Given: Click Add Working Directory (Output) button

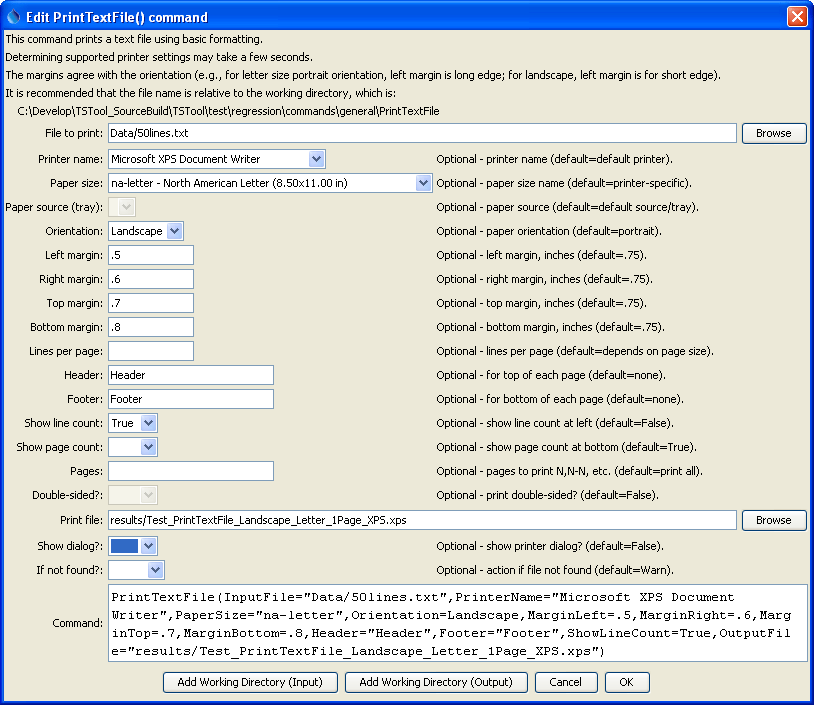Looking at the screenshot, I should [x=436, y=682].
